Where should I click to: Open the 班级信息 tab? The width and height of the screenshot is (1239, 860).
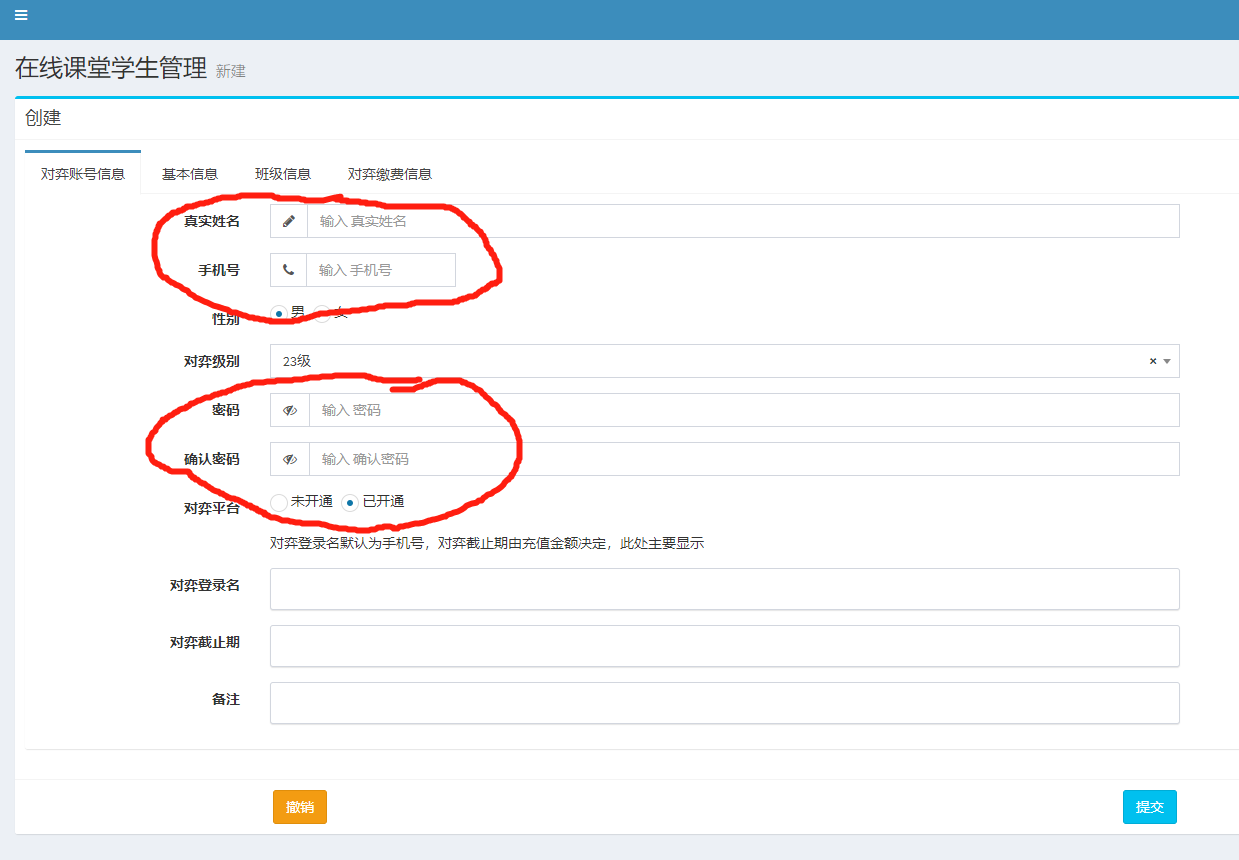[283, 174]
